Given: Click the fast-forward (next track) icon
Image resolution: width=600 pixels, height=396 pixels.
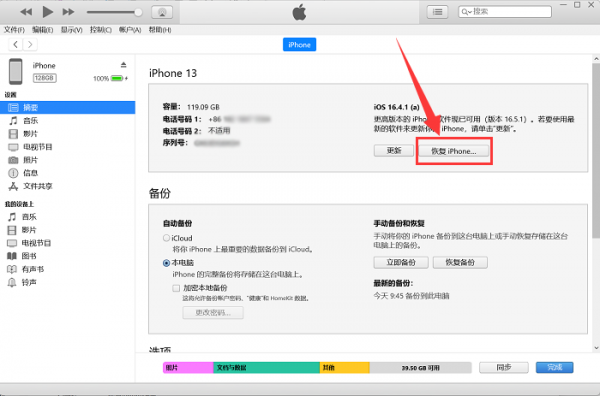Looking at the screenshot, I should click(68, 12).
